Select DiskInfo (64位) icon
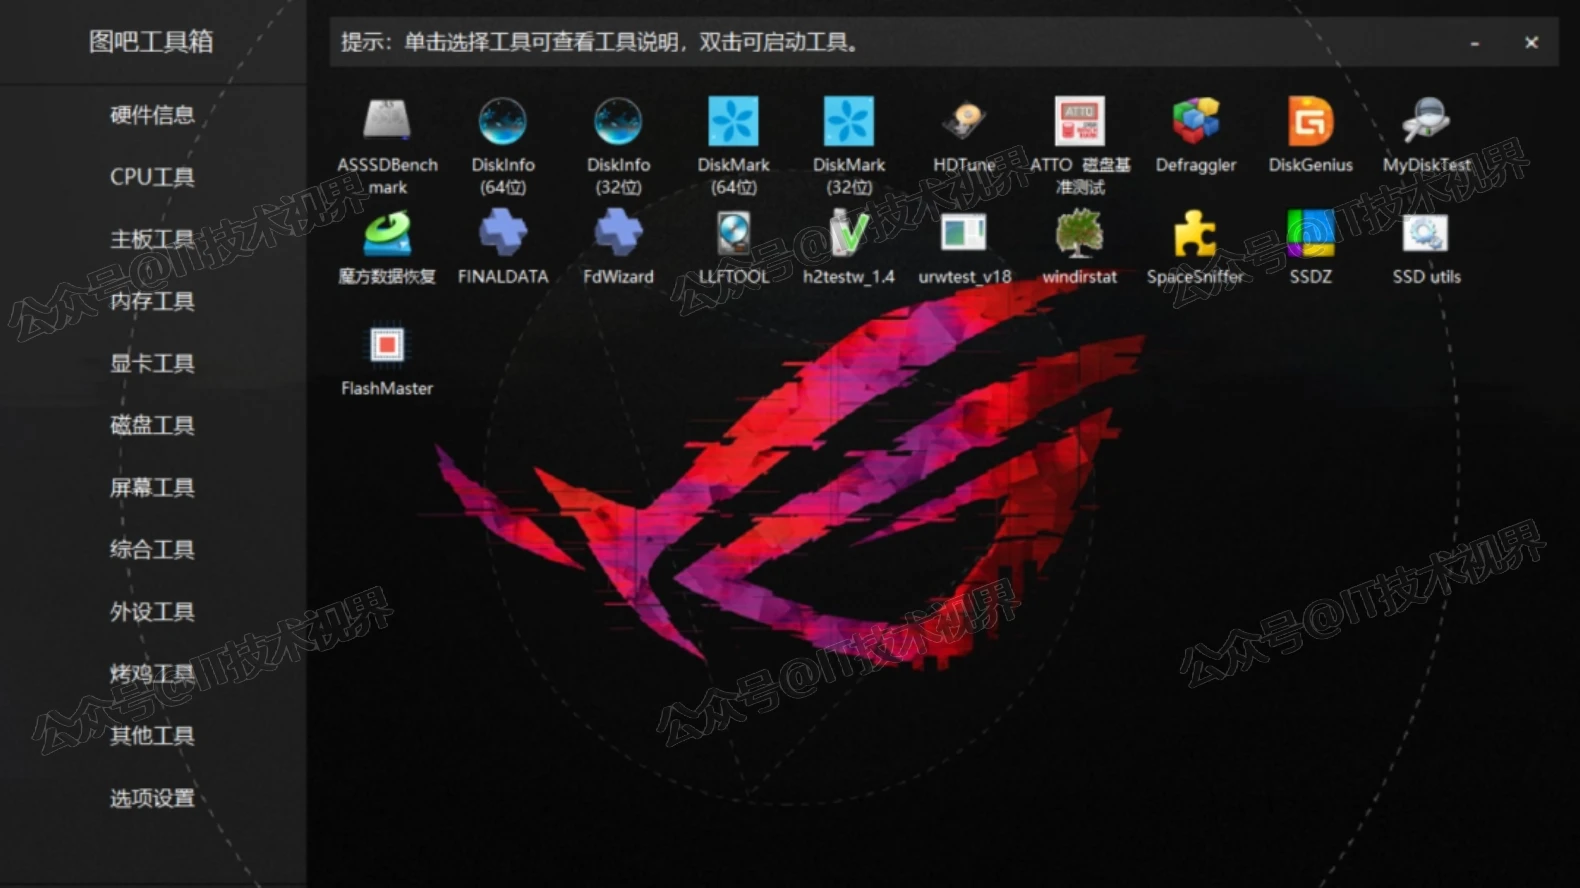 [503, 121]
